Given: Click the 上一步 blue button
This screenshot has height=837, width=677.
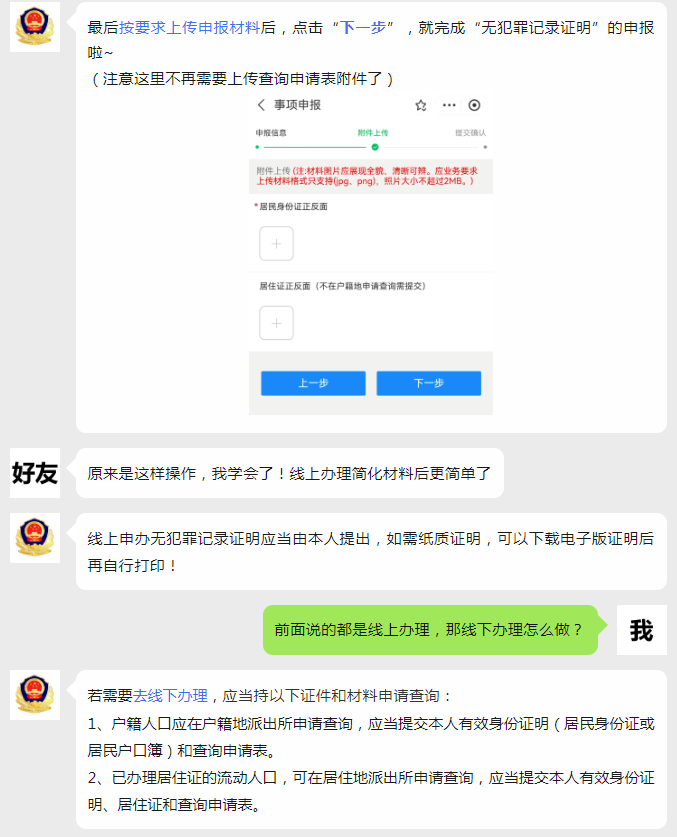Looking at the screenshot, I should (x=313, y=383).
